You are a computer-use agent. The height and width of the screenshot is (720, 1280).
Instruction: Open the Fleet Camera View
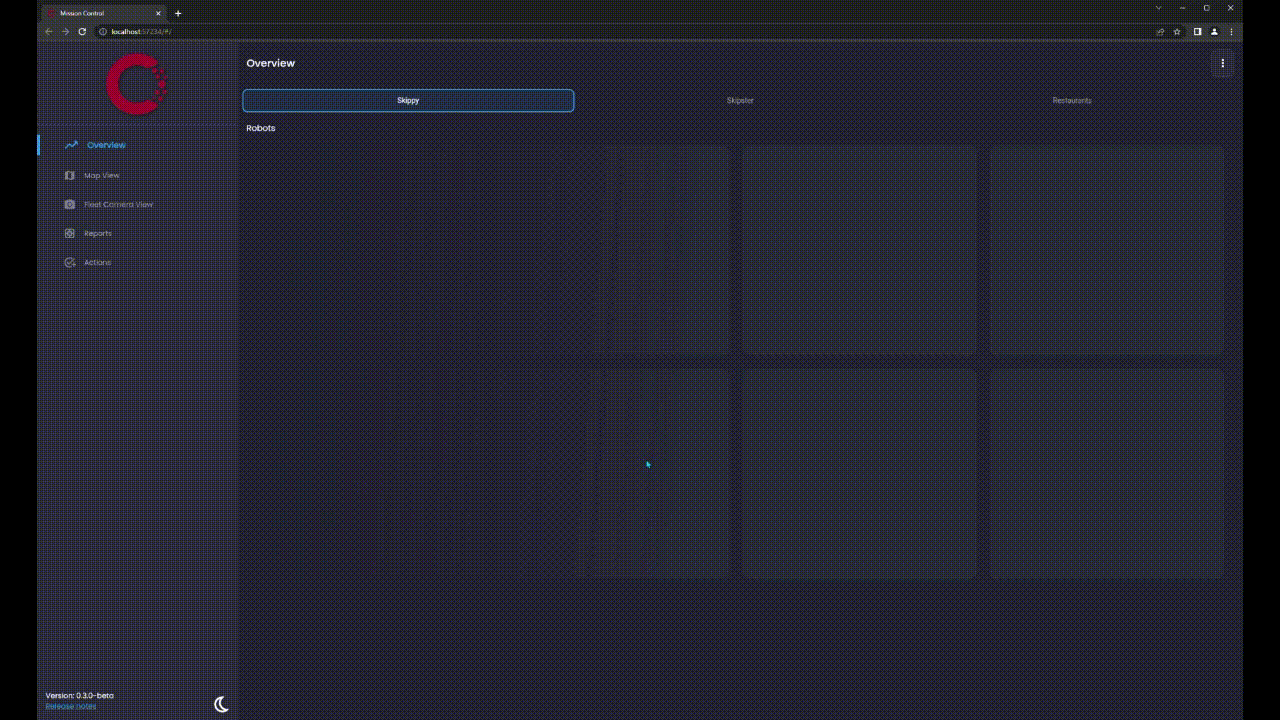120,204
